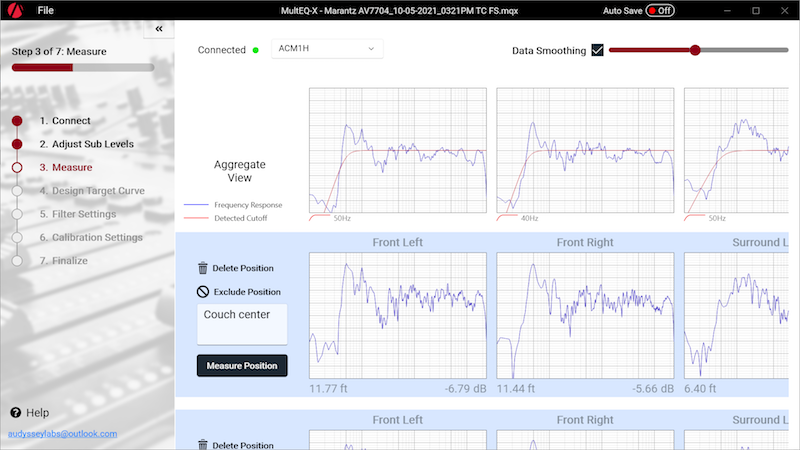
Task: Click Delete Position for Couch center
Action: click(243, 268)
